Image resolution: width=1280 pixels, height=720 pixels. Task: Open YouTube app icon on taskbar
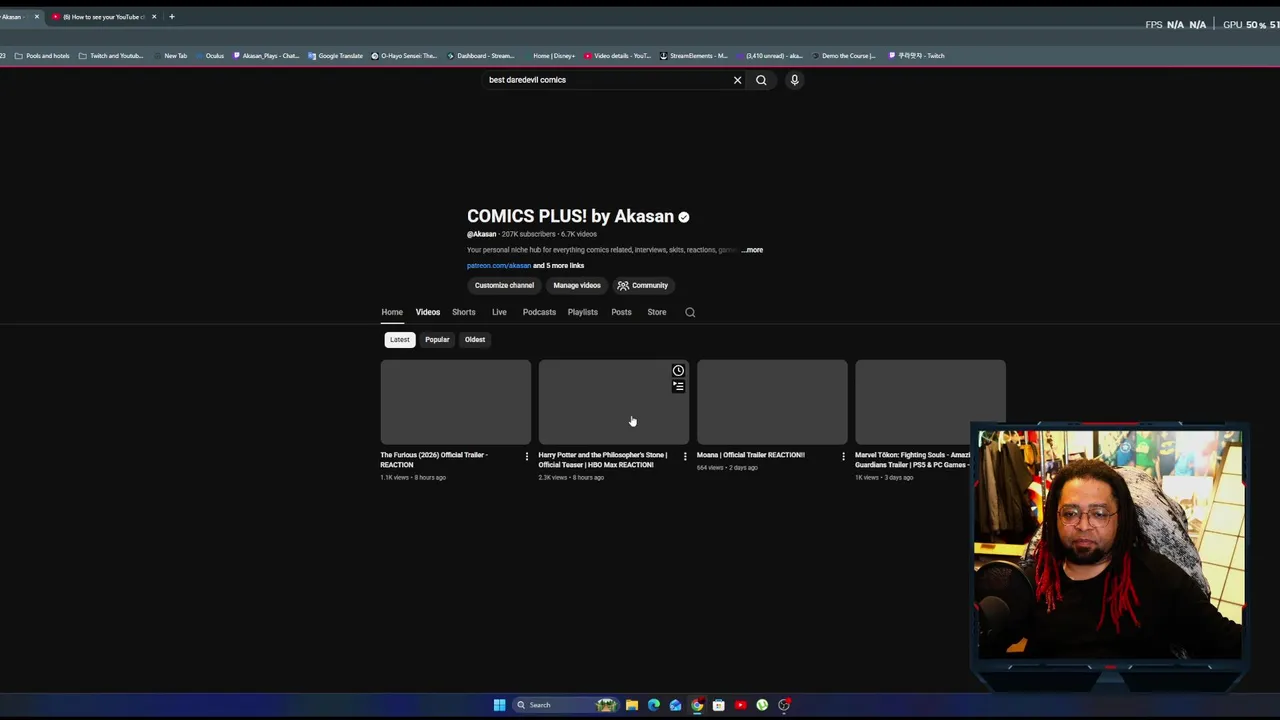click(x=740, y=705)
